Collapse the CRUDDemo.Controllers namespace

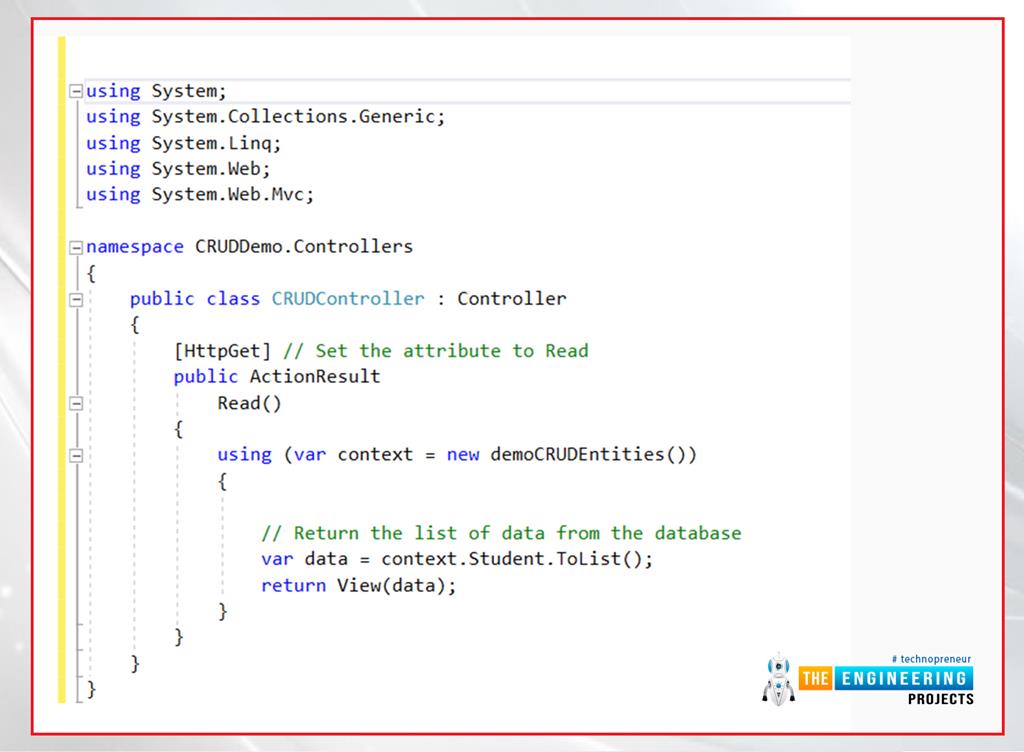click(75, 246)
